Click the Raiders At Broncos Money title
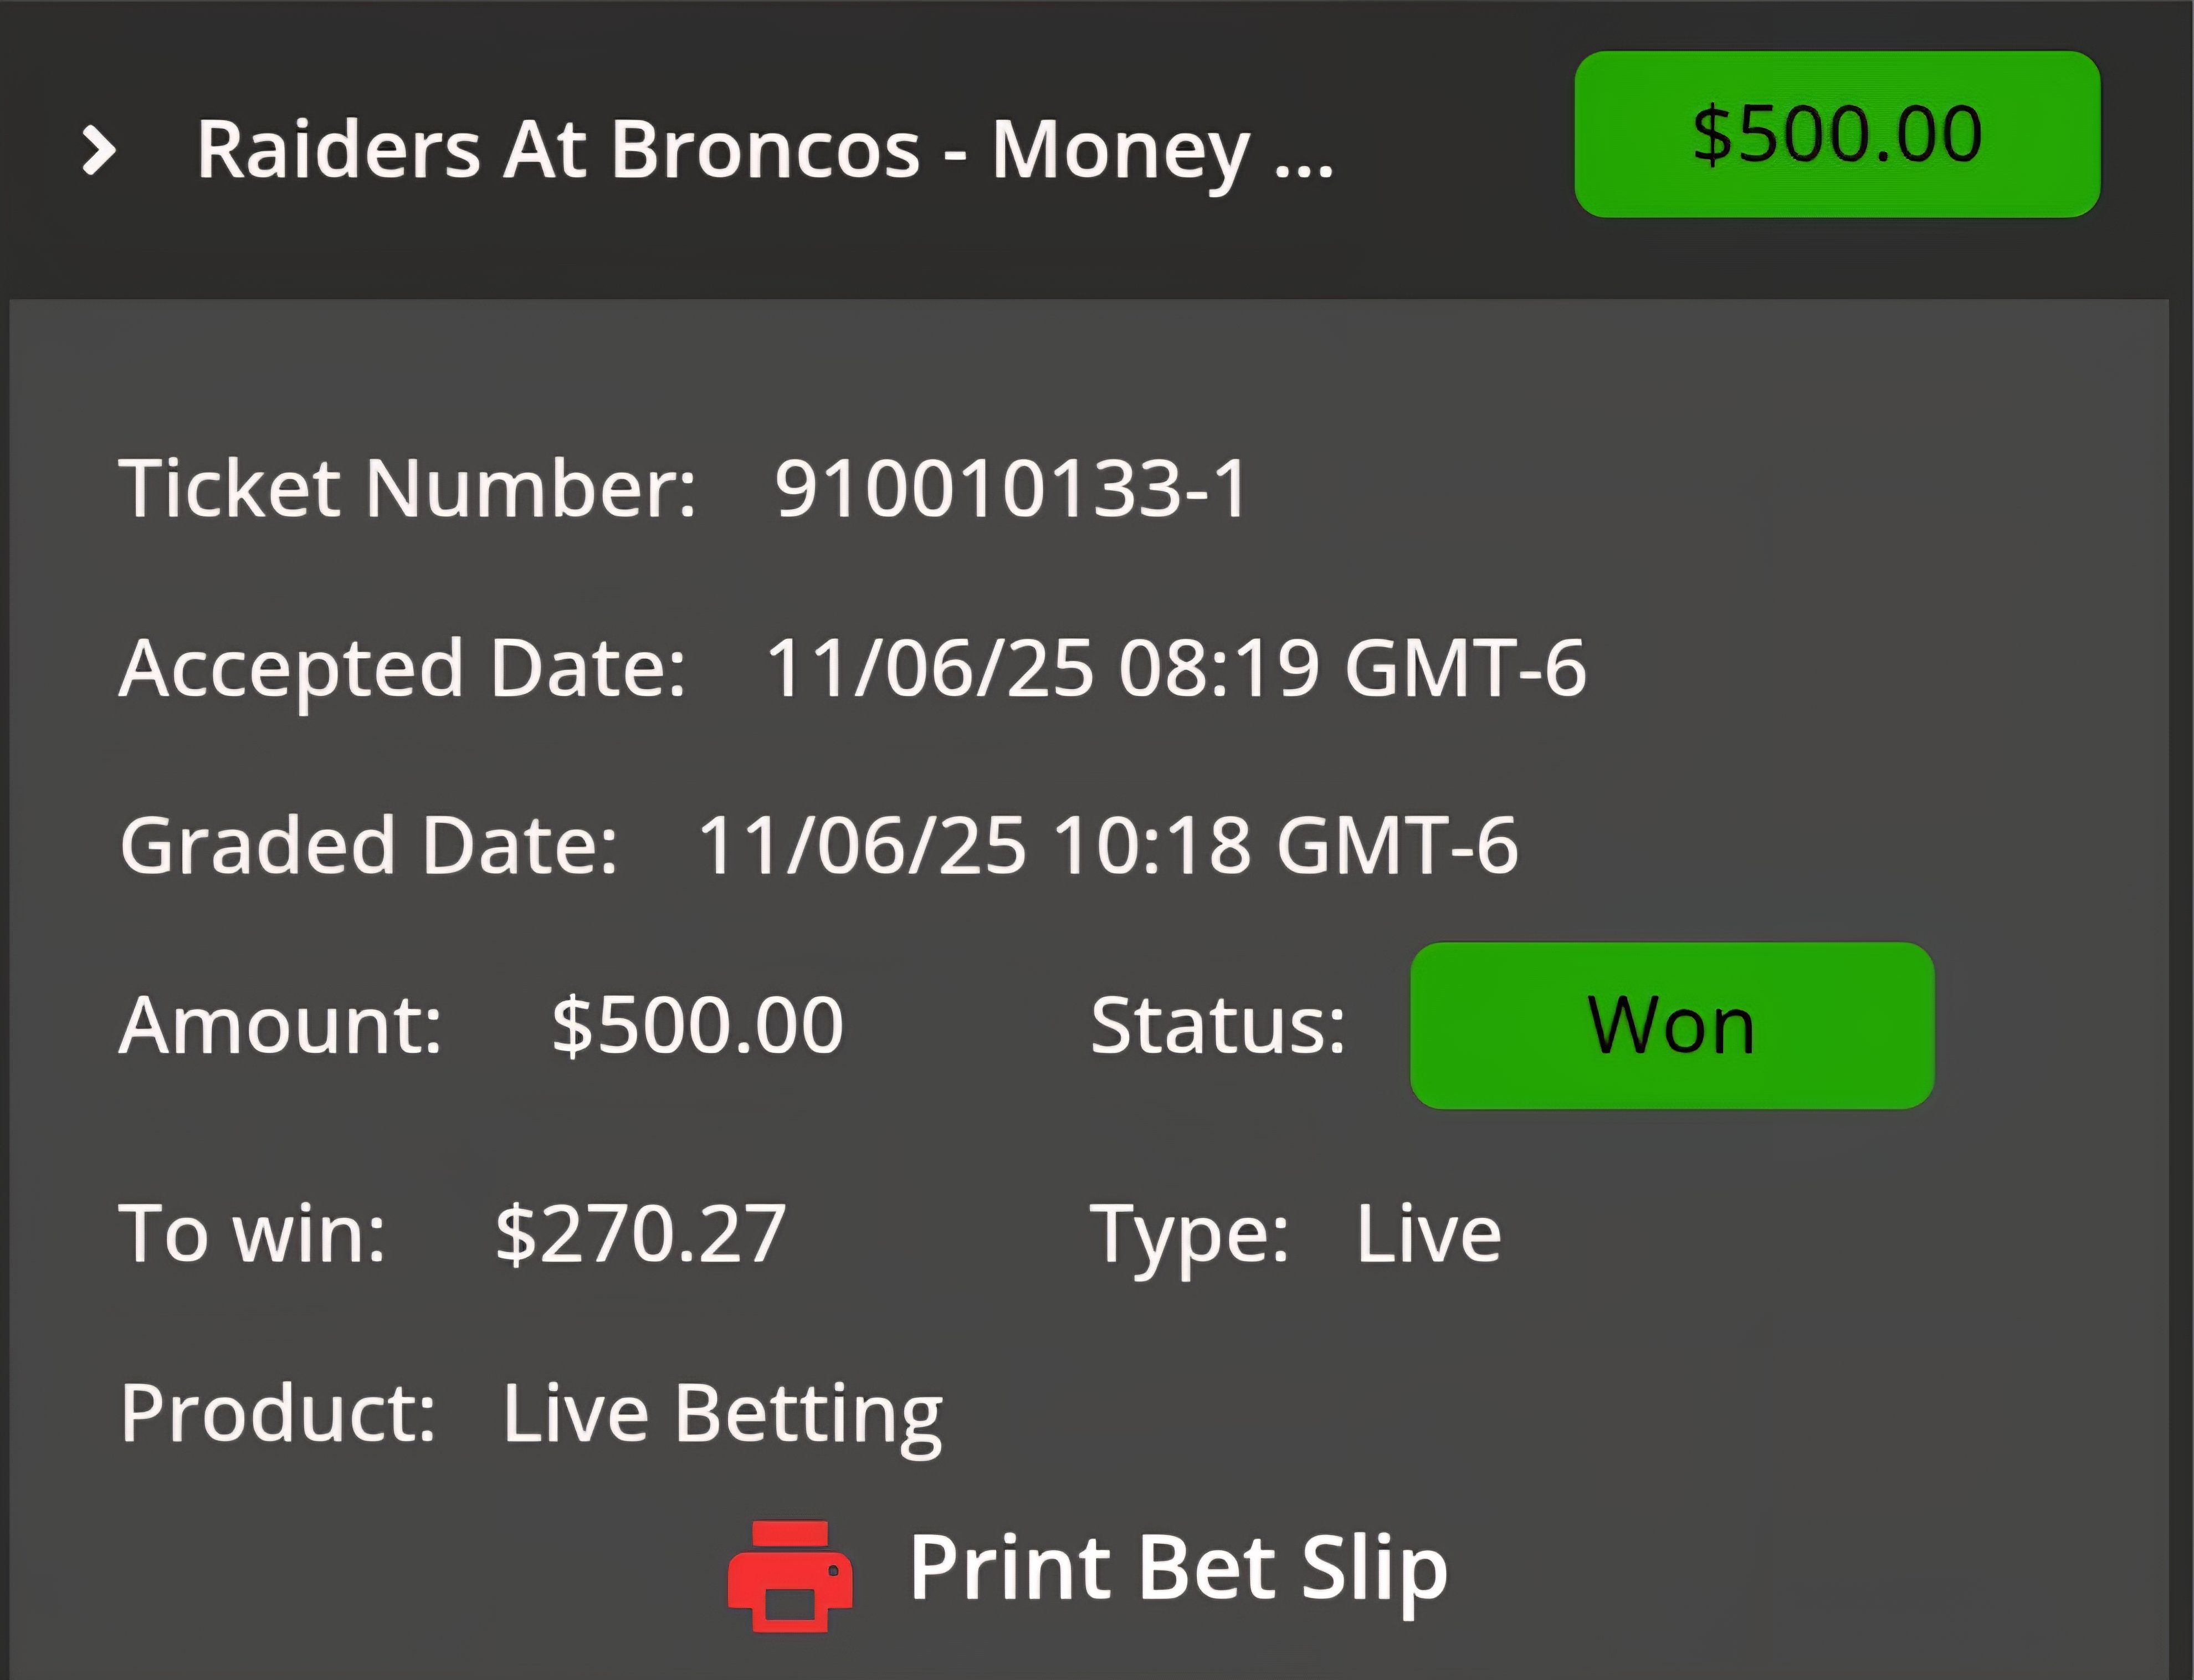The width and height of the screenshot is (2194, 1680). pyautogui.click(x=764, y=151)
